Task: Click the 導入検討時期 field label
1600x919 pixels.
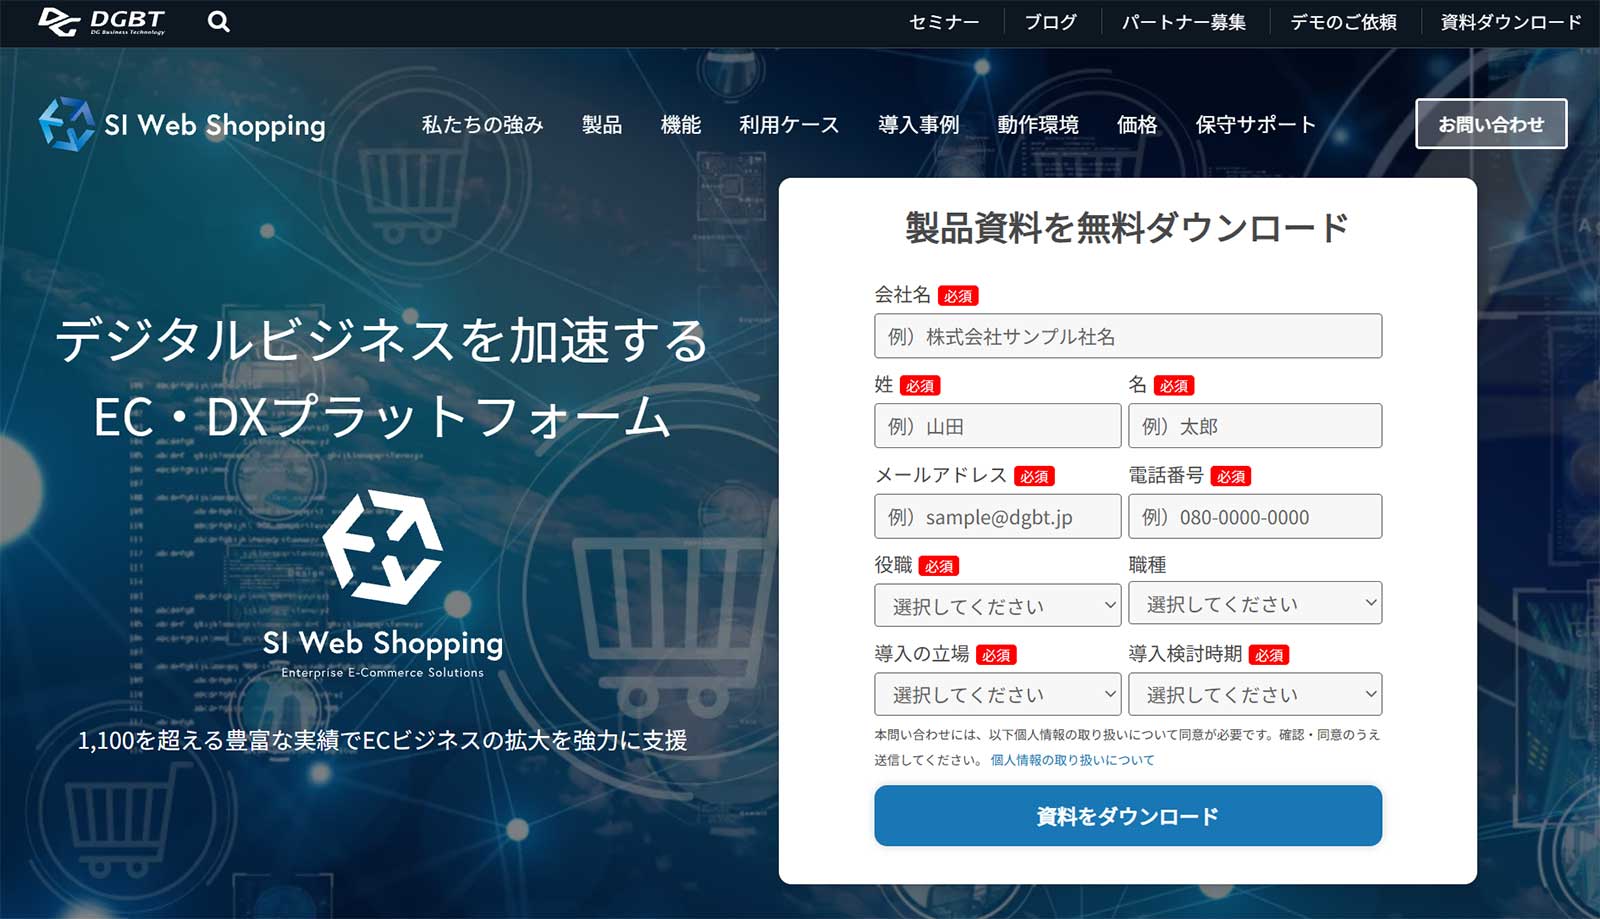Action: point(1185,654)
